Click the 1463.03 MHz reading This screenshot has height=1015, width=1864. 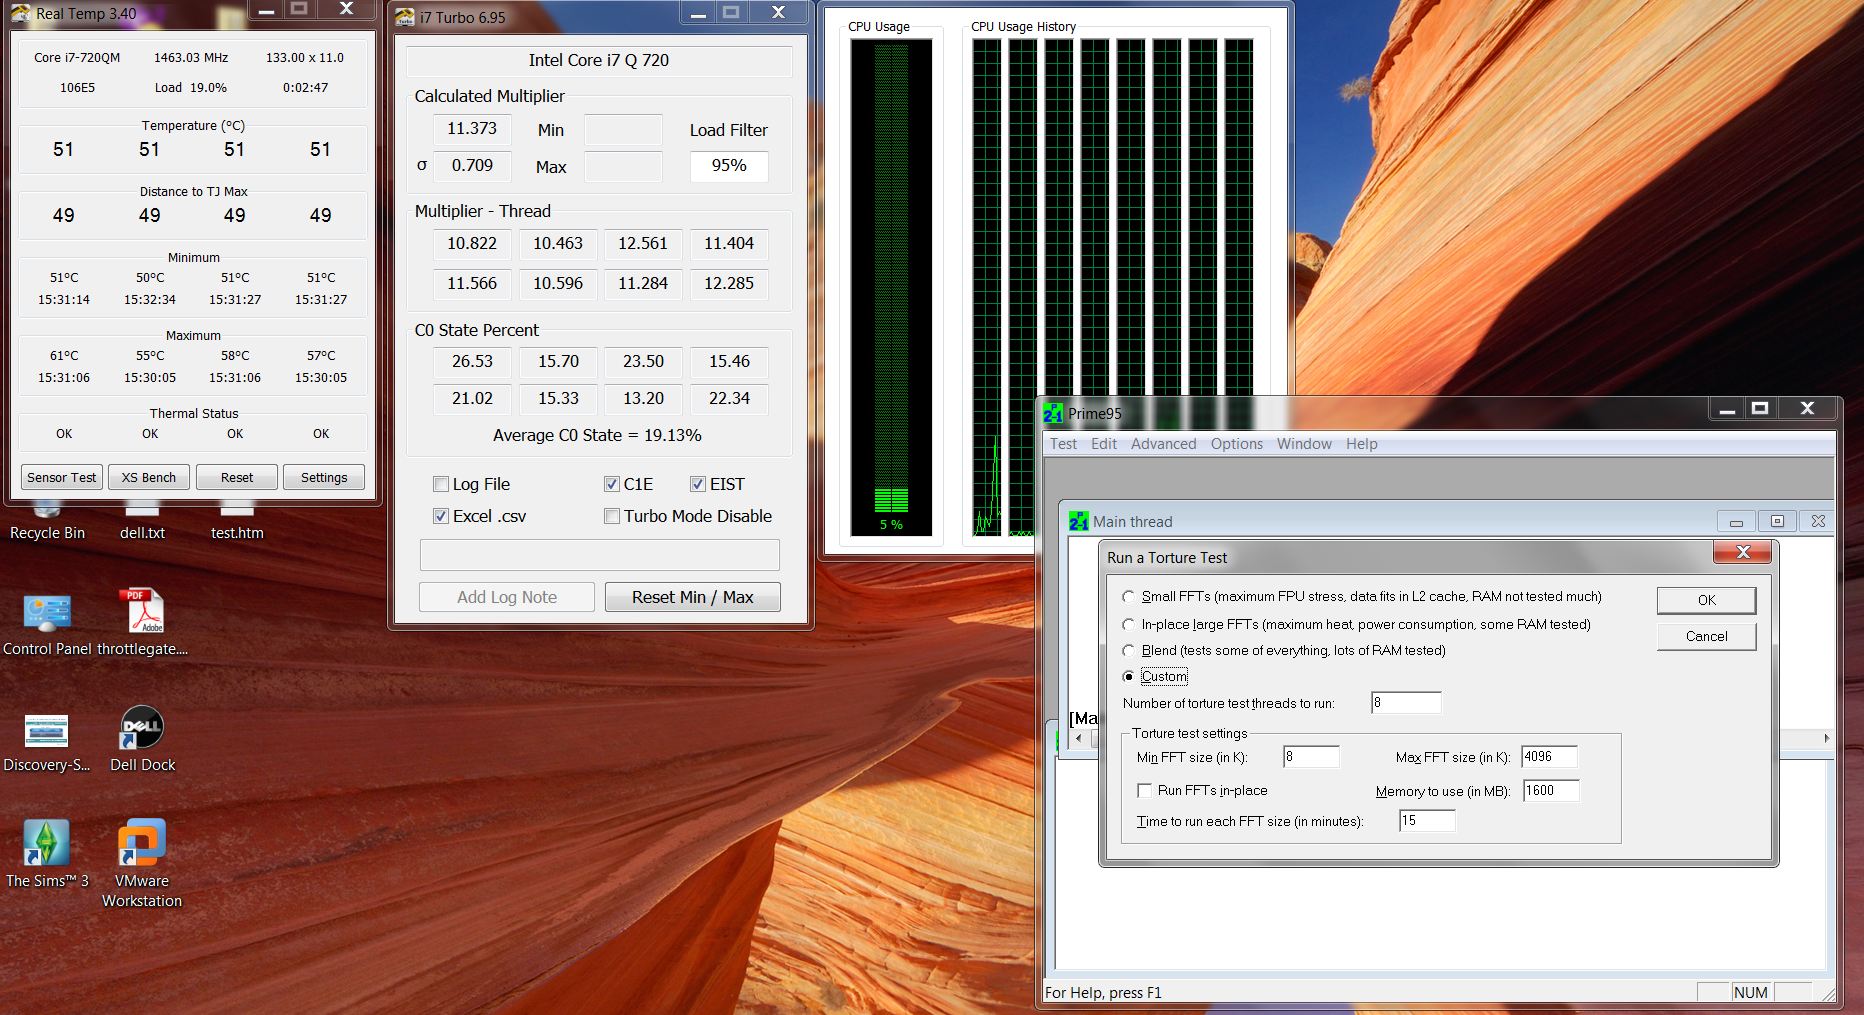coord(191,58)
